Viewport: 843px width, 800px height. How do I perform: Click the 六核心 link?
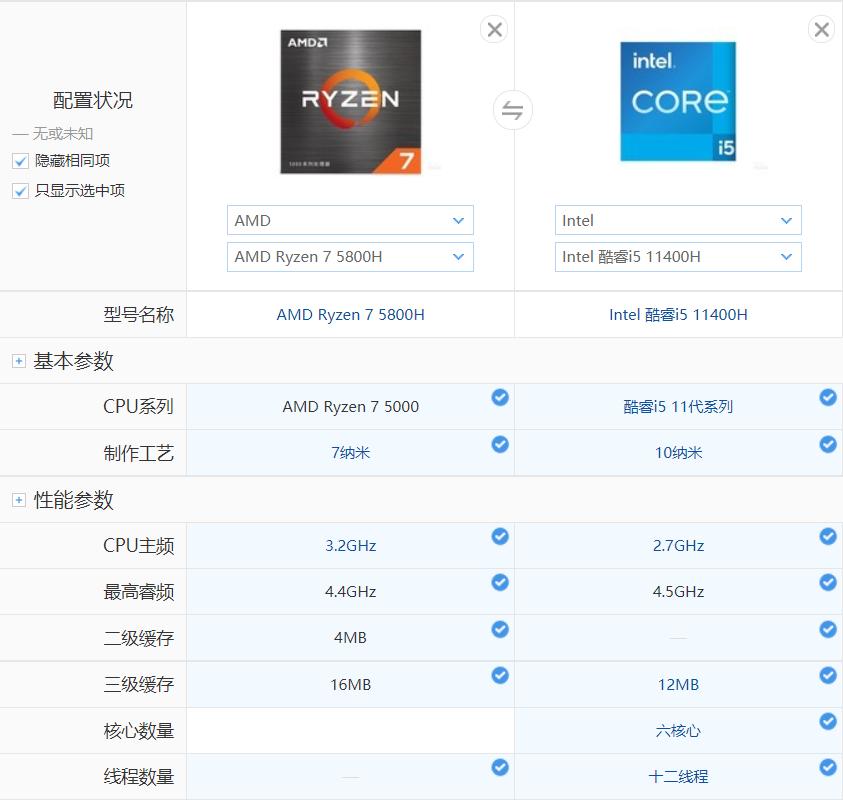pos(678,731)
